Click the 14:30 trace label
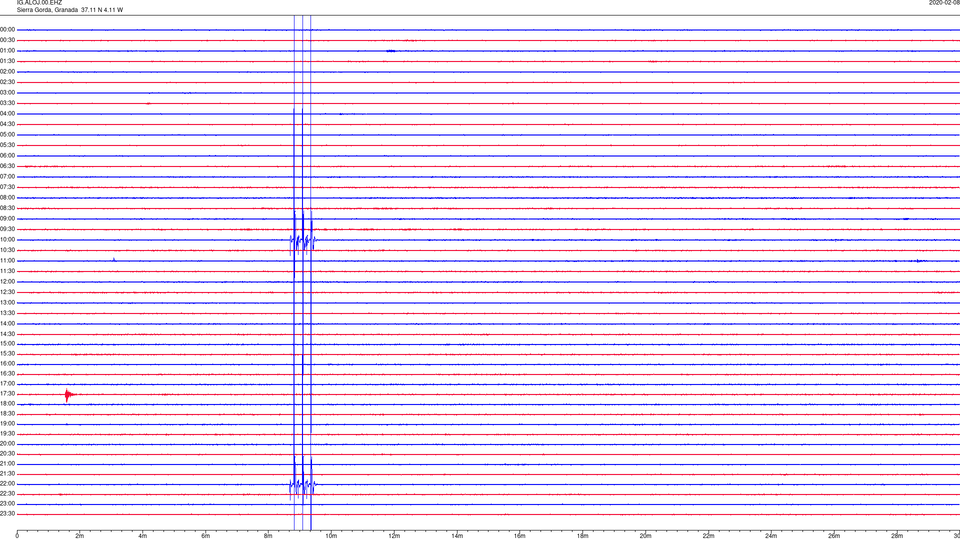Viewport: 960px width, 540px height. pyautogui.click(x=7, y=334)
